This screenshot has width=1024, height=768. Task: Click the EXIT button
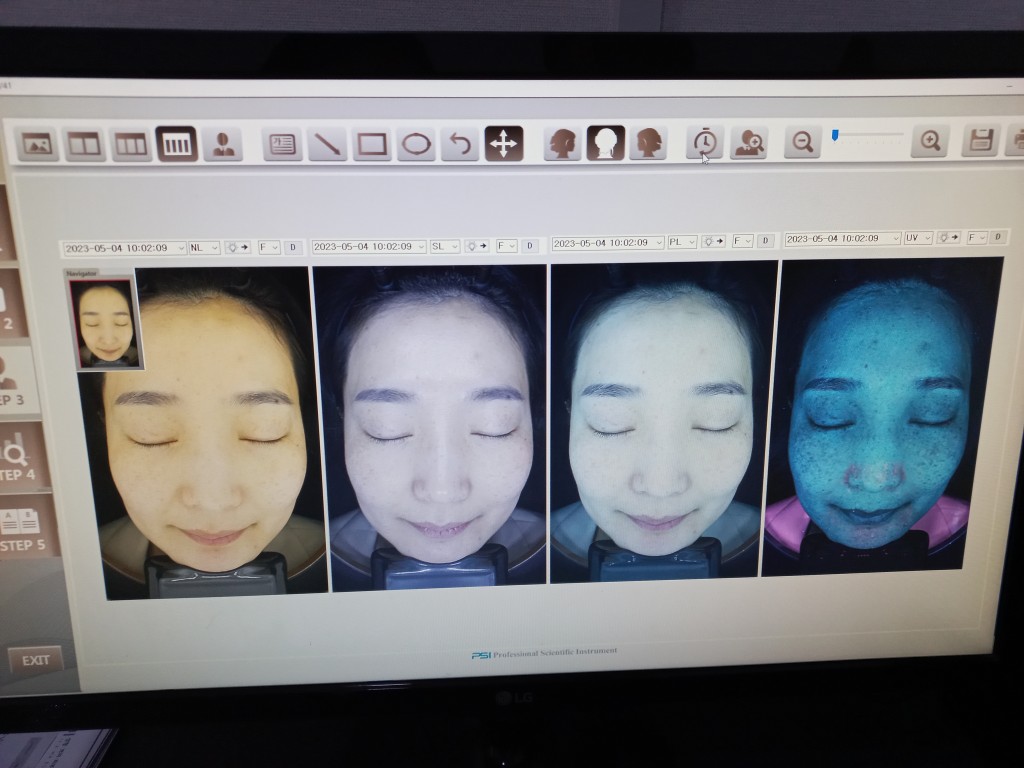click(36, 660)
